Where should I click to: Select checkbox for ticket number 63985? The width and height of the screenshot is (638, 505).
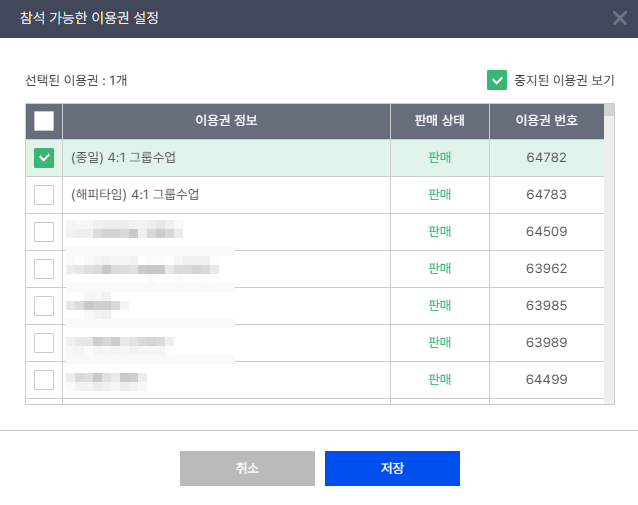click(44, 306)
